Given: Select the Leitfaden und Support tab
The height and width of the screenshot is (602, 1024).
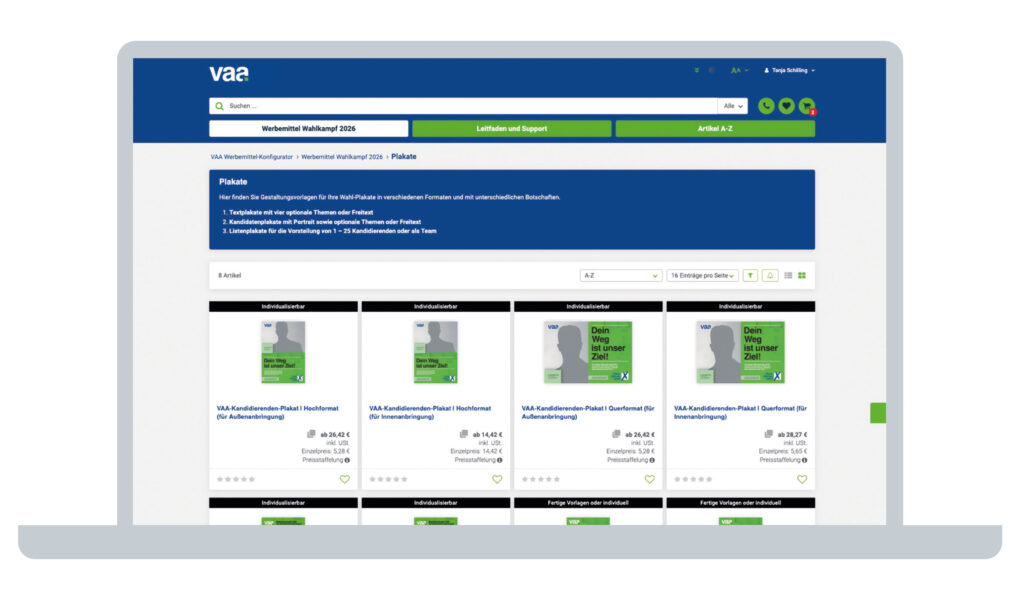Looking at the screenshot, I should [x=511, y=129].
